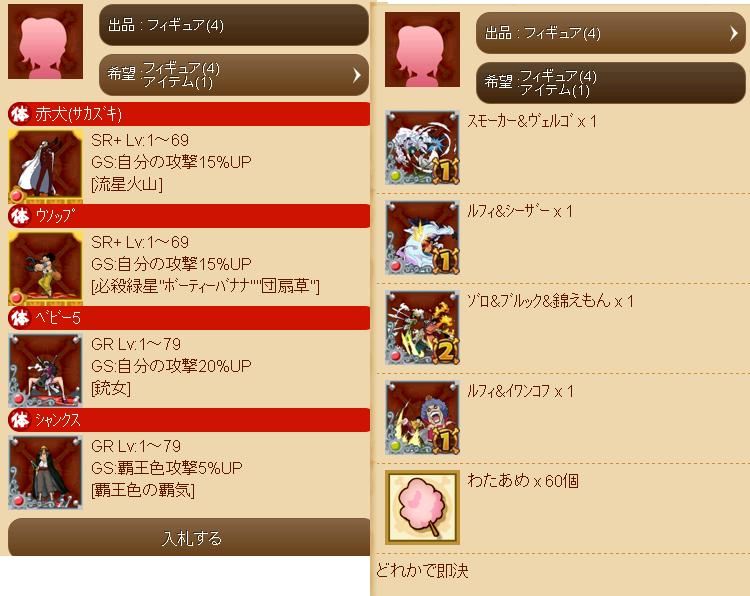Screen dimensions: 750x596
Task: Open the 赤犬(サカズキ) figure icon
Action: click(x=45, y=166)
